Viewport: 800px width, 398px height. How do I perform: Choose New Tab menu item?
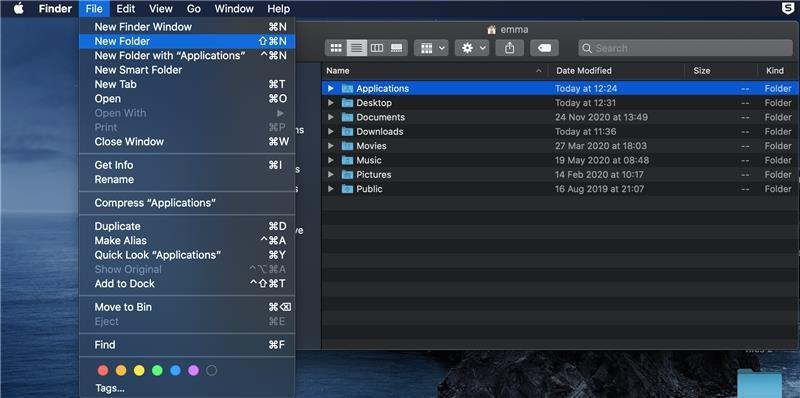(187, 84)
